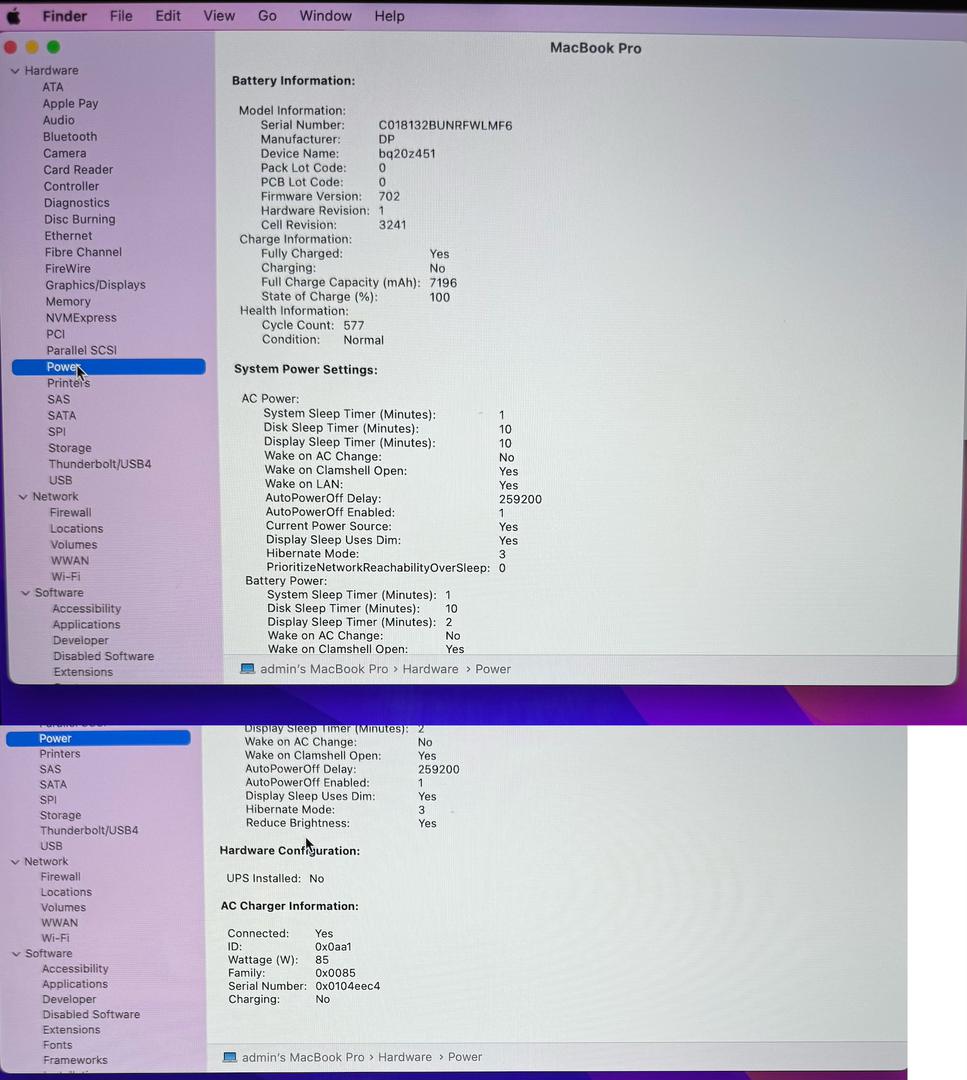Image resolution: width=967 pixels, height=1080 pixels.
Task: Open the Apple menu
Action: 13,16
